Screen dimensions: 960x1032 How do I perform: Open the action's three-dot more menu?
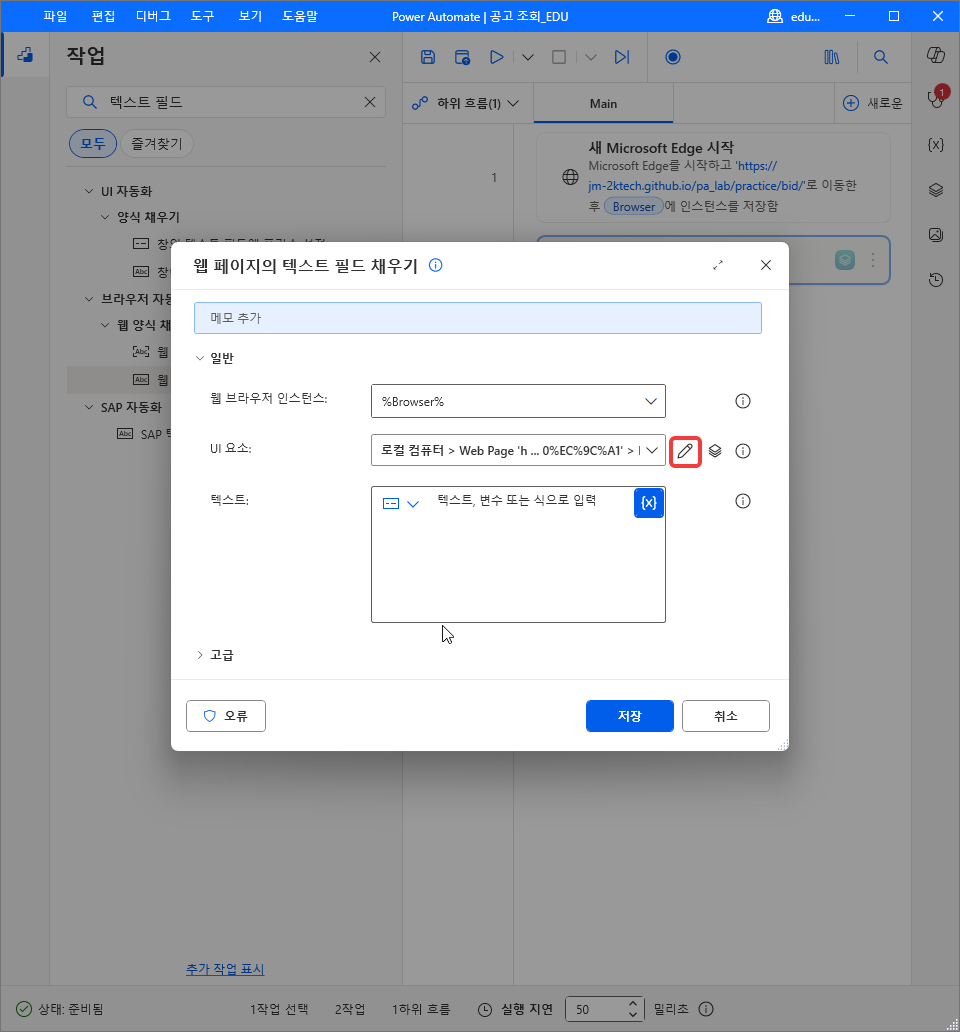pos(873,260)
